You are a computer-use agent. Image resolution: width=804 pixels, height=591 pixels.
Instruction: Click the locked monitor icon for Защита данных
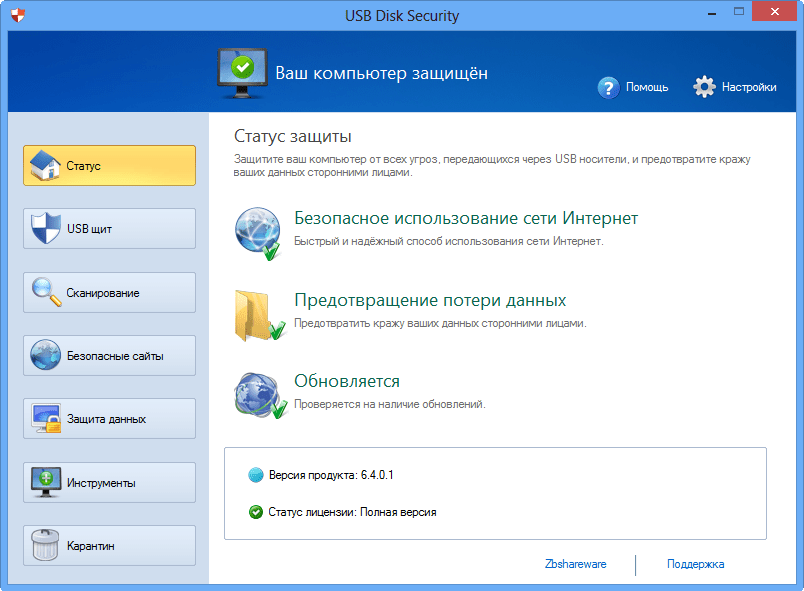[46, 419]
